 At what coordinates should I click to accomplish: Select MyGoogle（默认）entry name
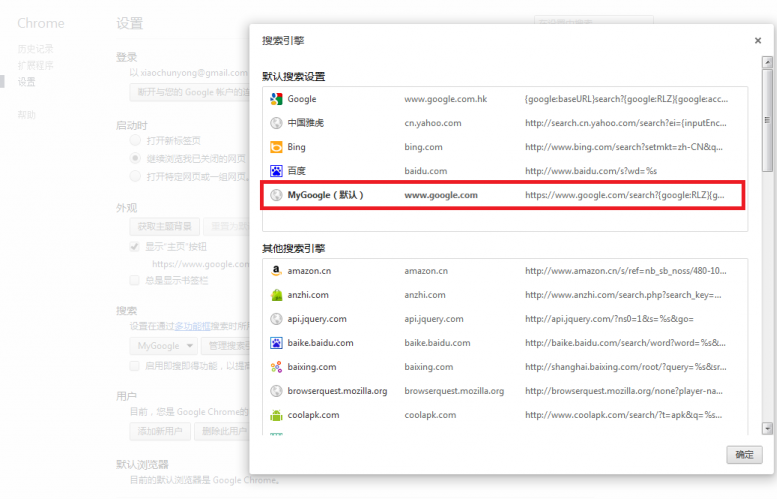tap(326, 195)
